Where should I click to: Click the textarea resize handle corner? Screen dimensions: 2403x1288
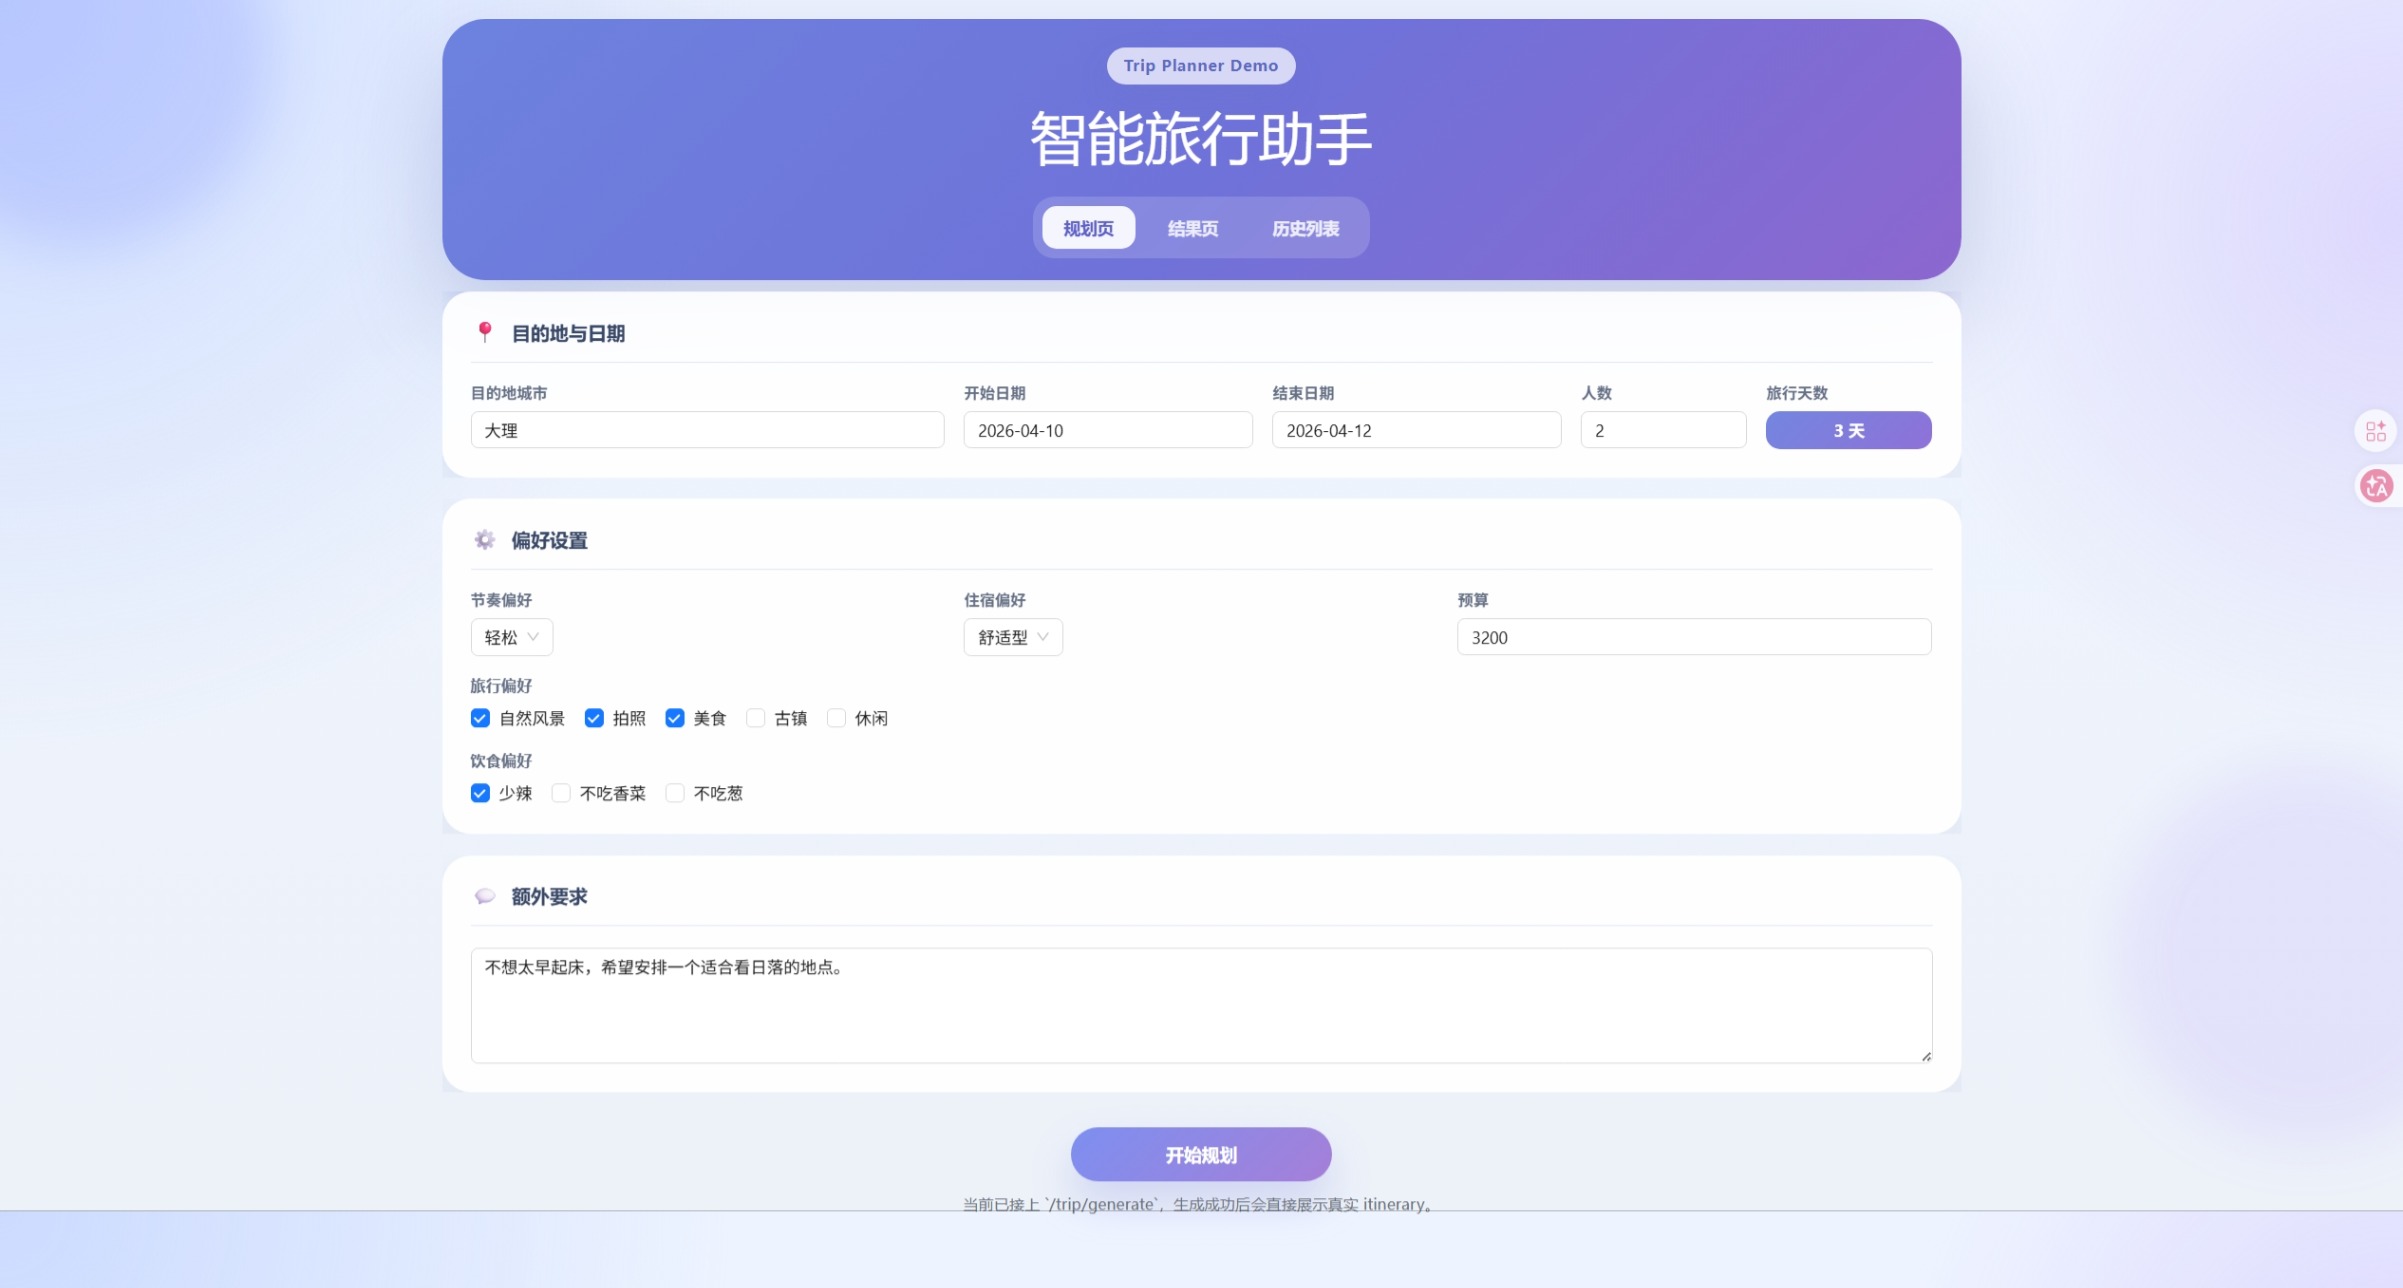[x=1926, y=1056]
